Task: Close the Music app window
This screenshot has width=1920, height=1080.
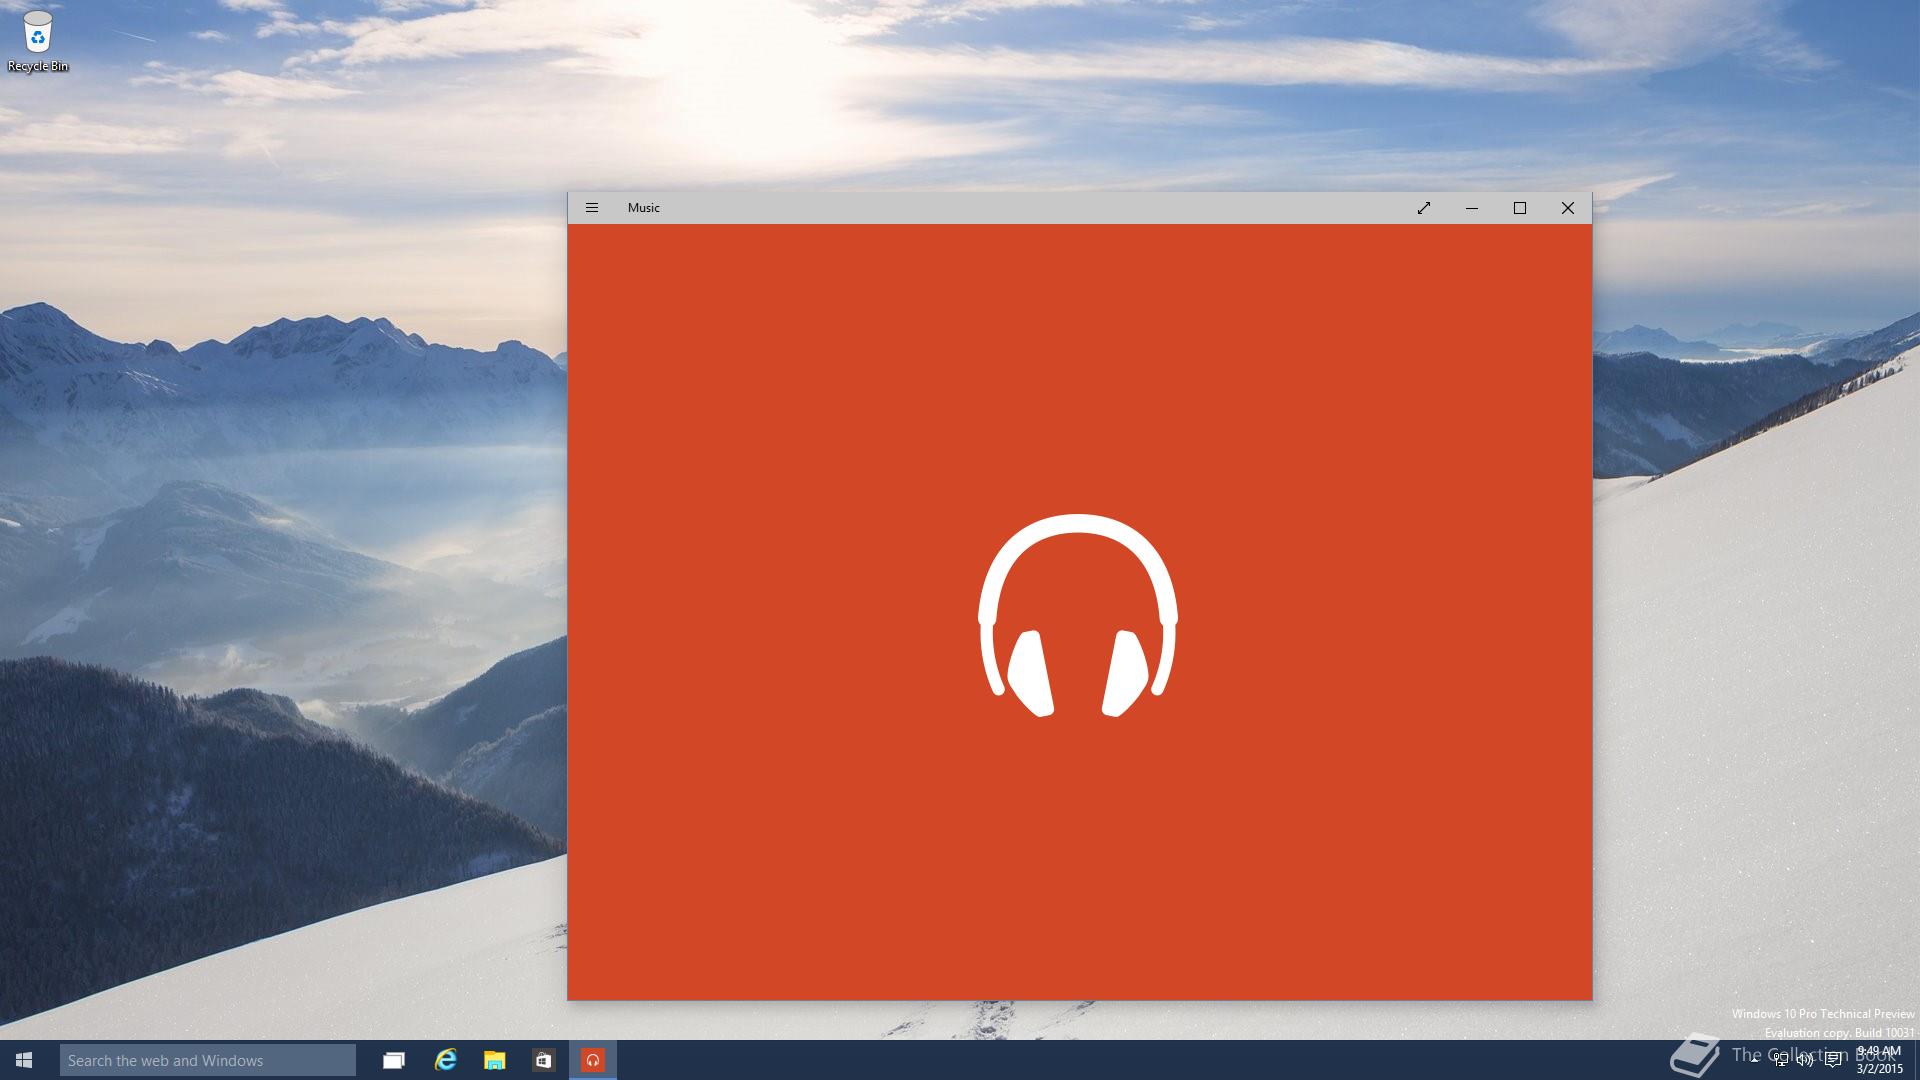Action: 1568,208
